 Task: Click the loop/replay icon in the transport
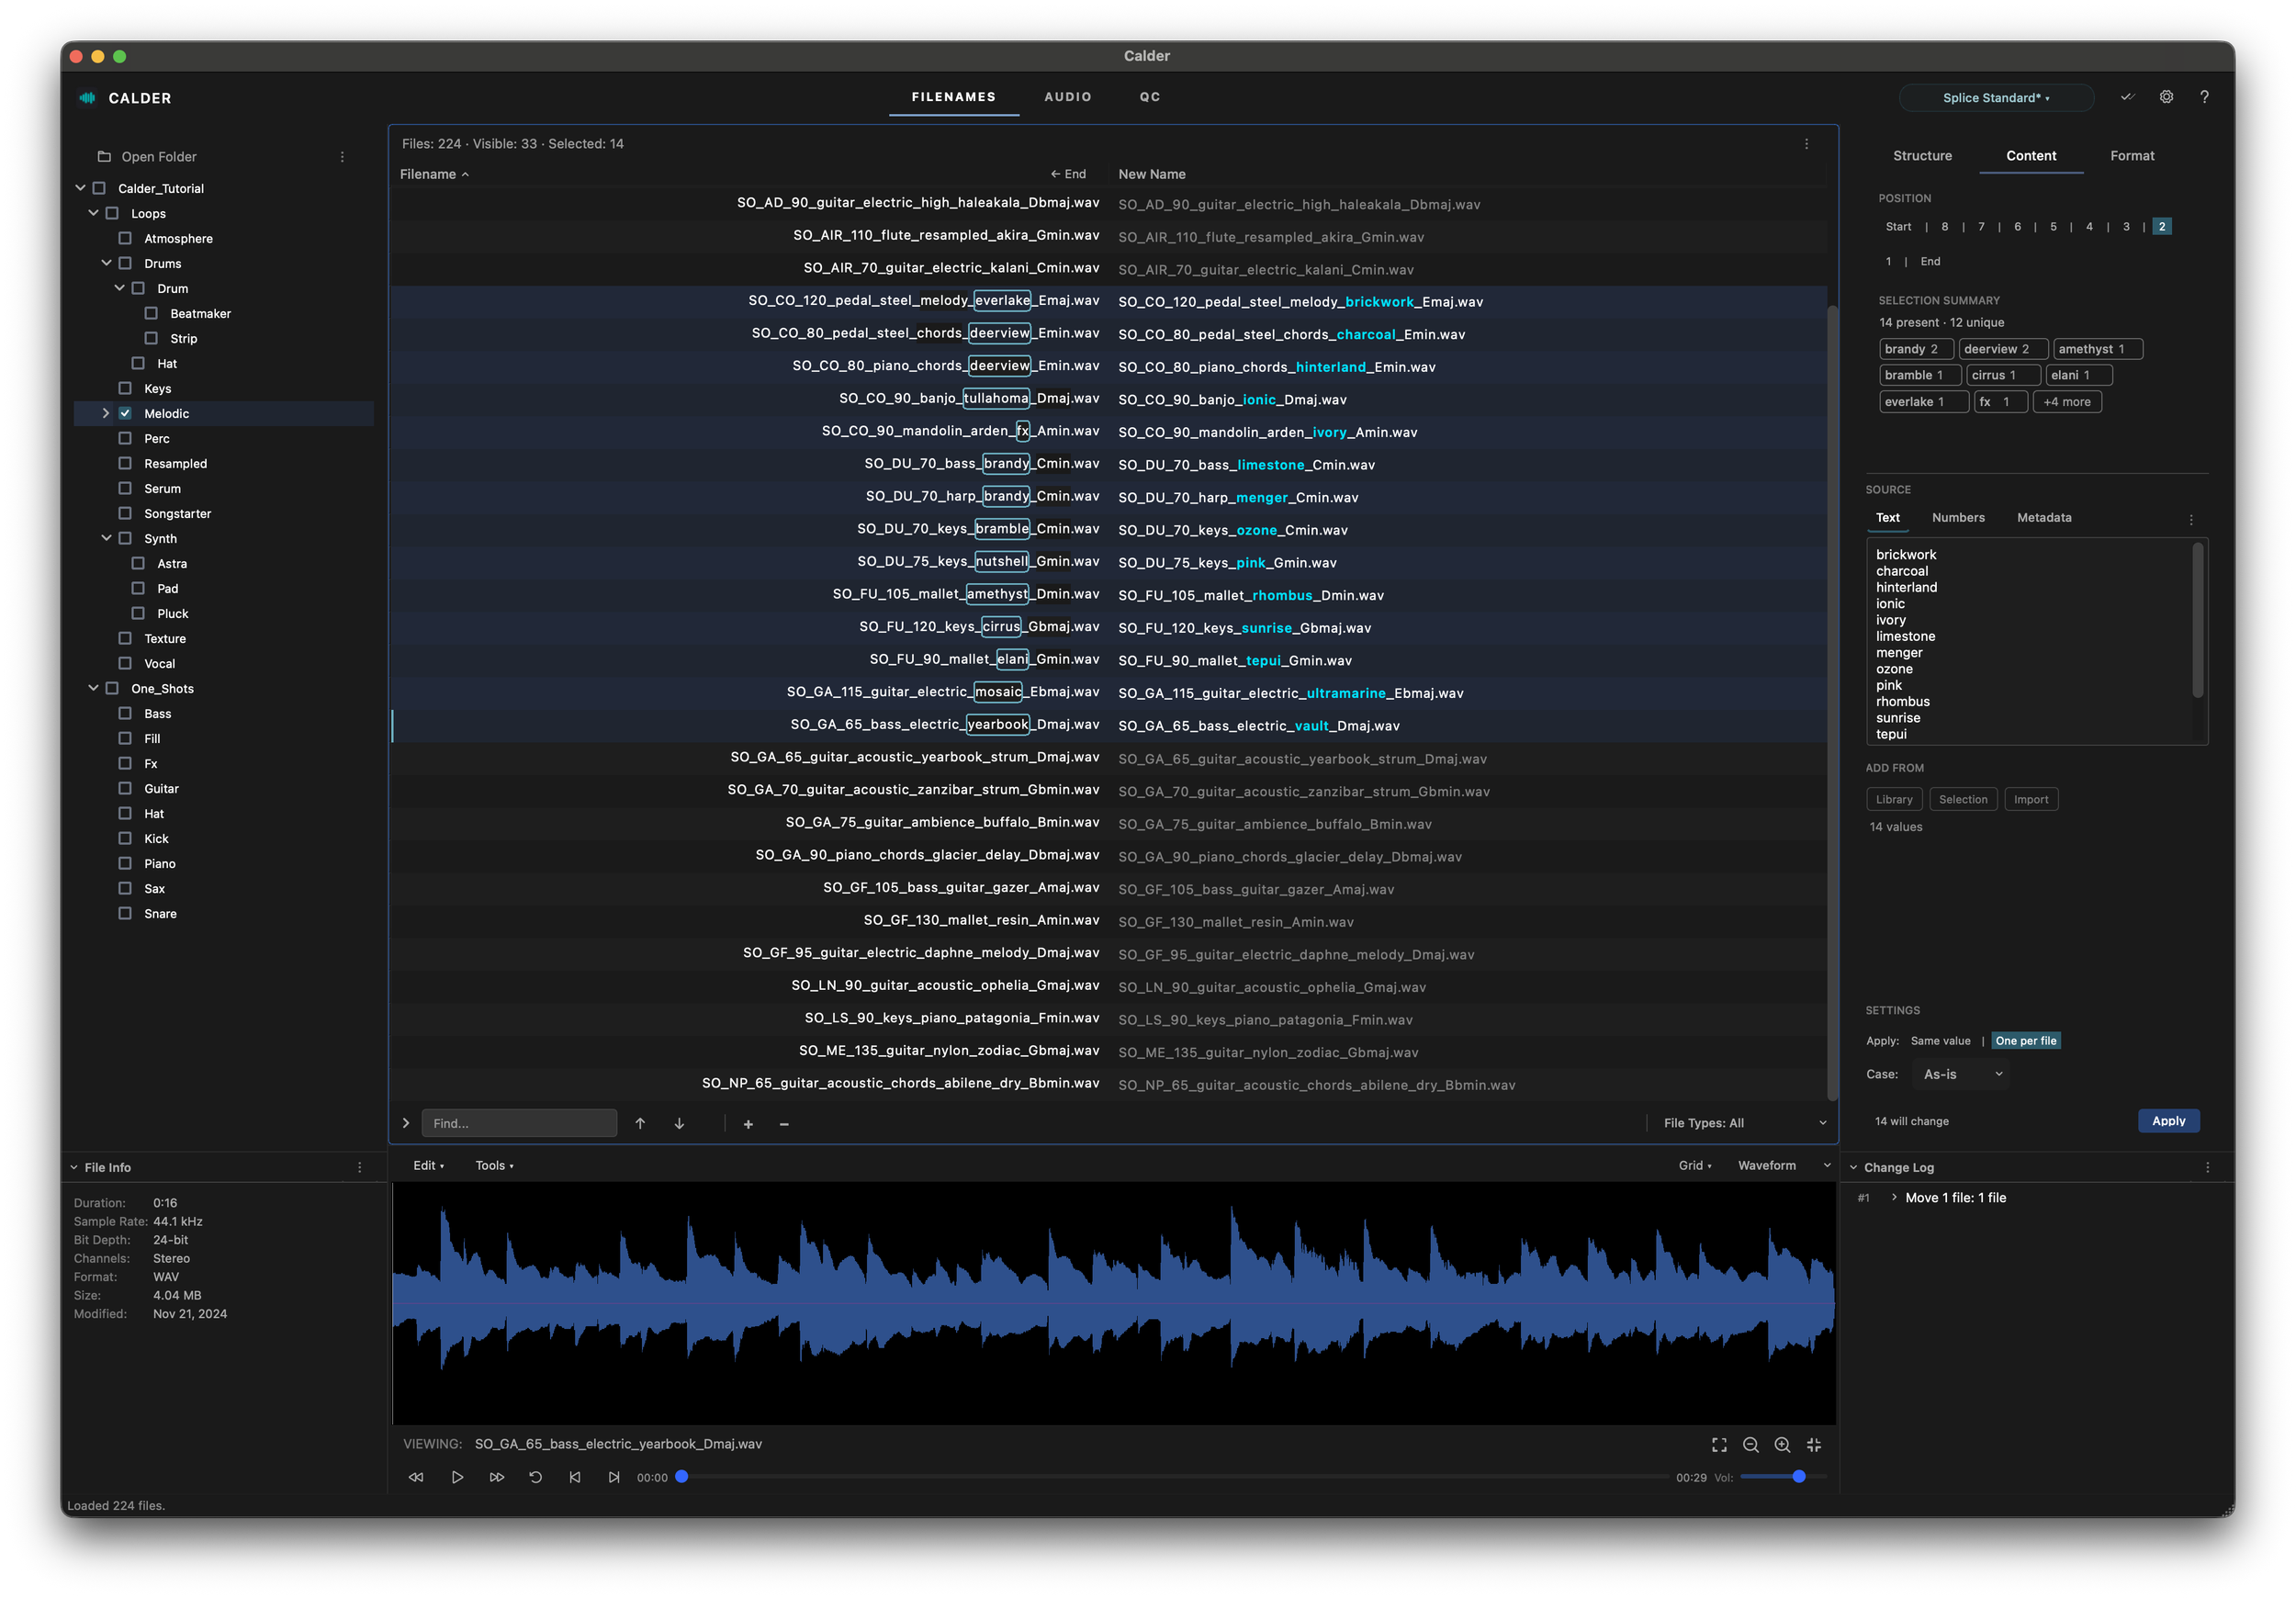pyautogui.click(x=535, y=1477)
